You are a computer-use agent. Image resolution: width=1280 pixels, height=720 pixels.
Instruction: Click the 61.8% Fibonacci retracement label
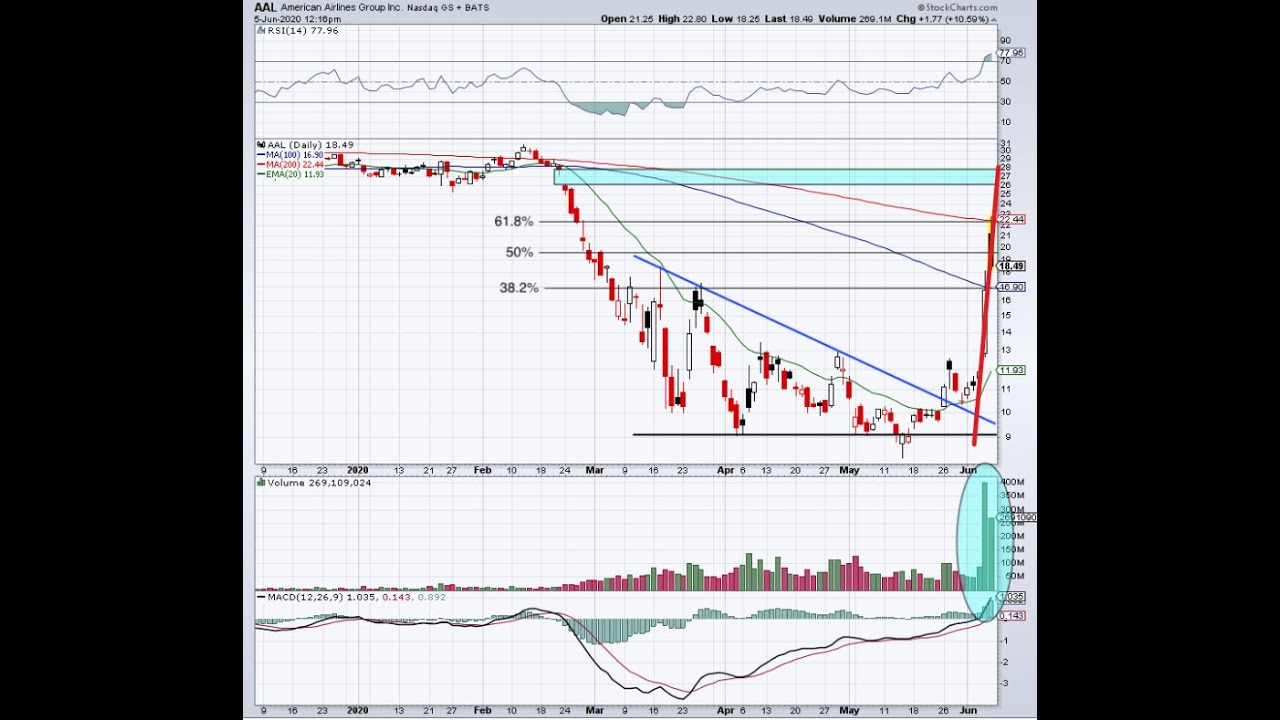click(514, 221)
